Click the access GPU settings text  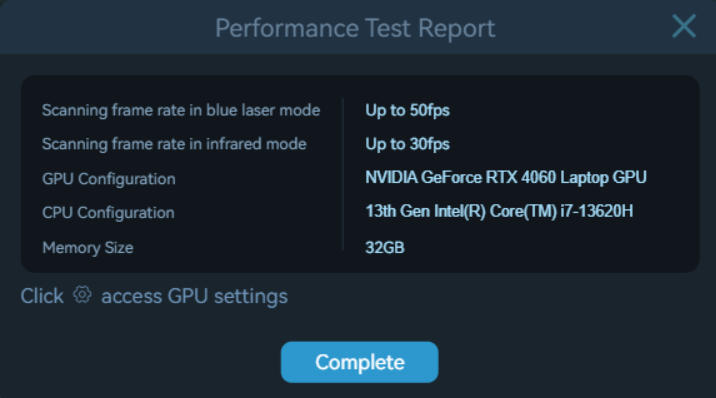click(195, 297)
